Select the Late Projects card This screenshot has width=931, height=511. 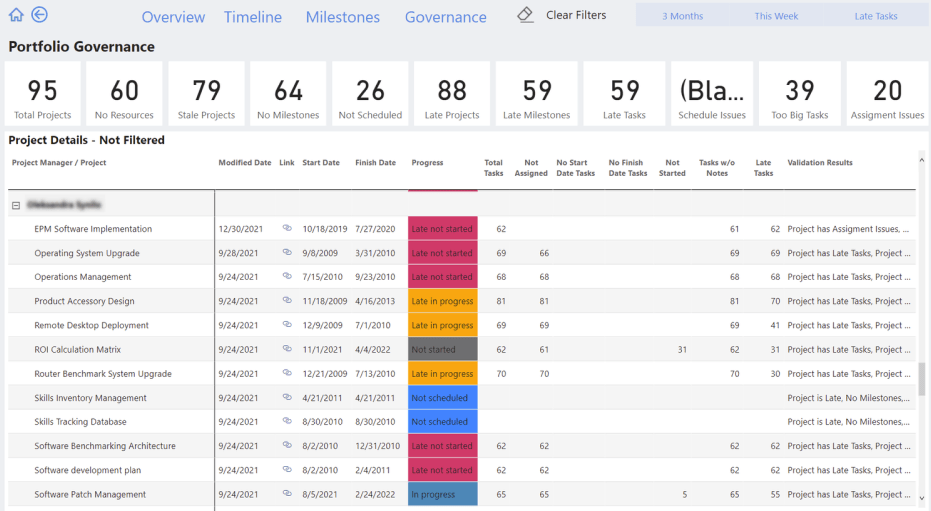point(452,94)
